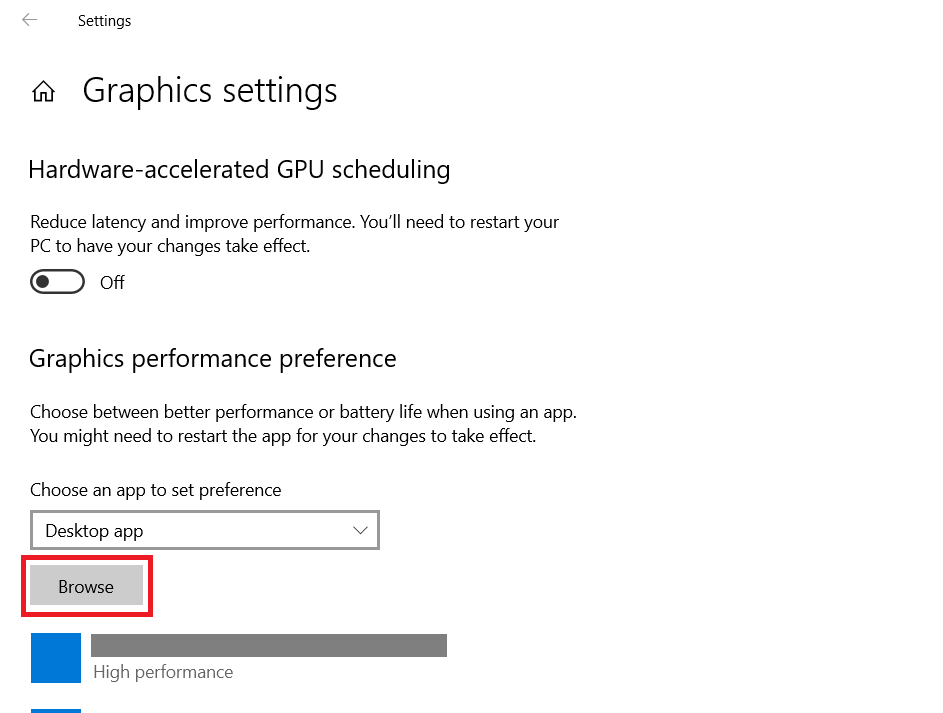Click the Settings window title text
This screenshot has width=943, height=713.
[104, 21]
